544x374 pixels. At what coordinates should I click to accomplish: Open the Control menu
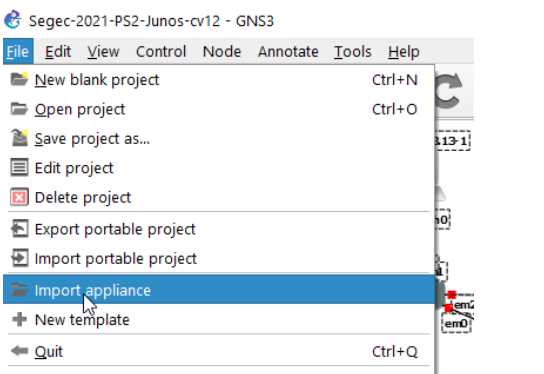click(161, 52)
